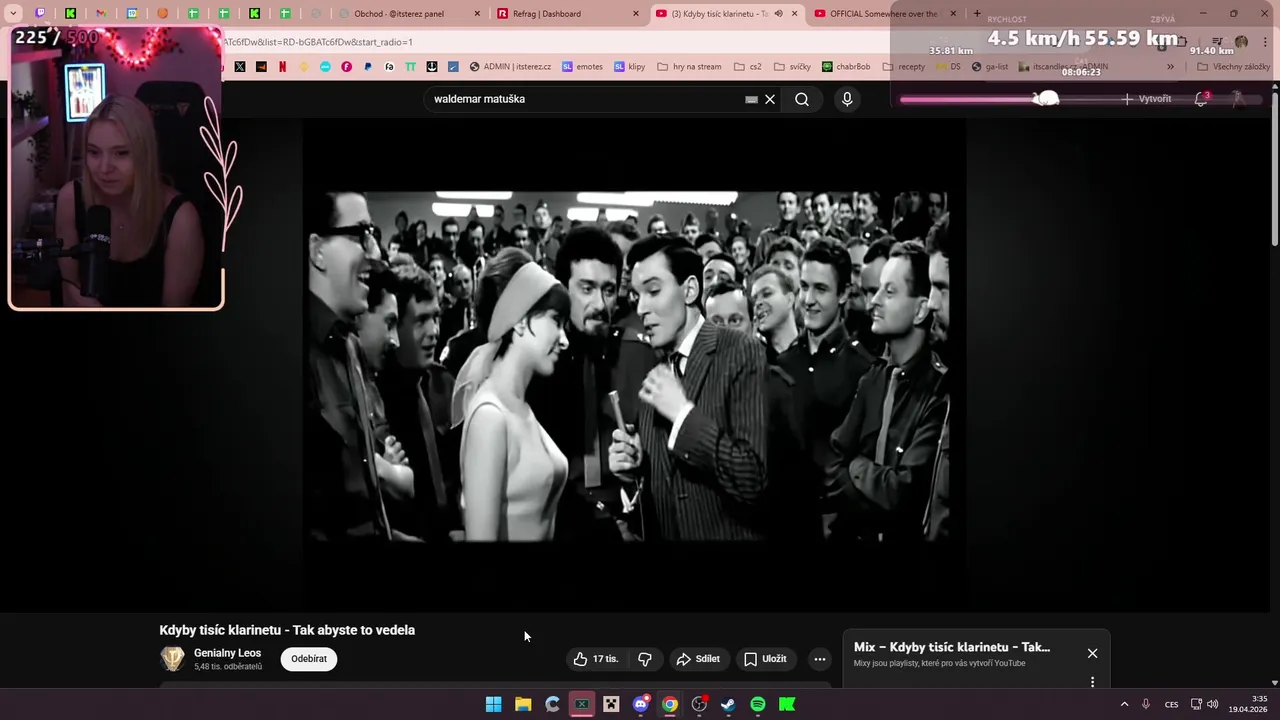Open the tab search dropdown arrow
This screenshot has width=1280, height=720.
pos(13,14)
